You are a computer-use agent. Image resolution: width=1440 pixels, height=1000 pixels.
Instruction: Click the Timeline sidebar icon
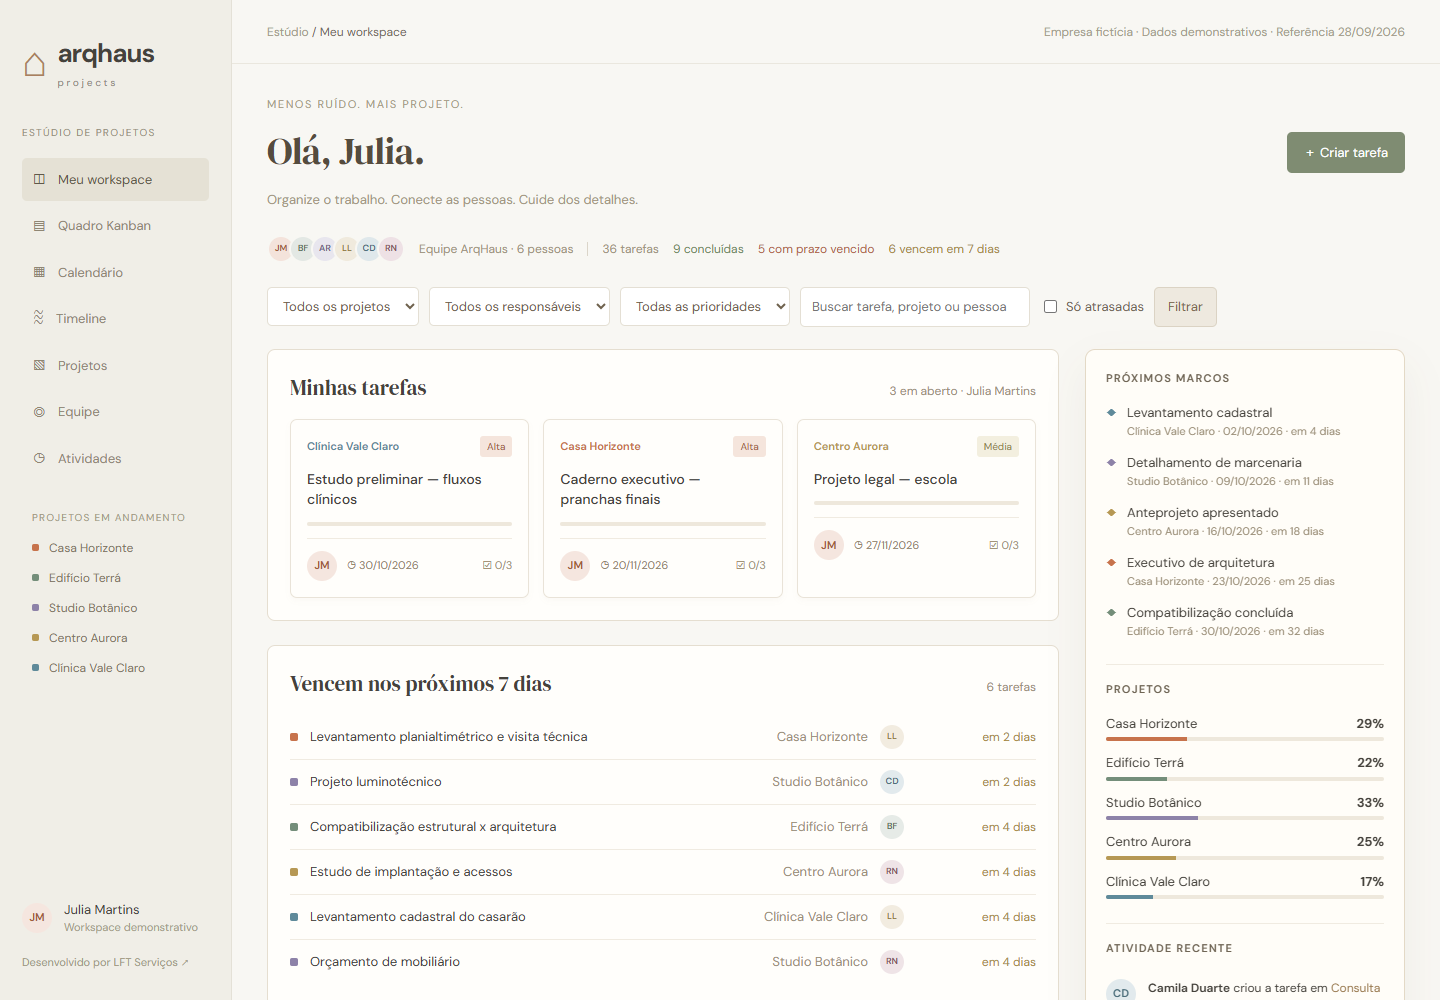[38, 318]
